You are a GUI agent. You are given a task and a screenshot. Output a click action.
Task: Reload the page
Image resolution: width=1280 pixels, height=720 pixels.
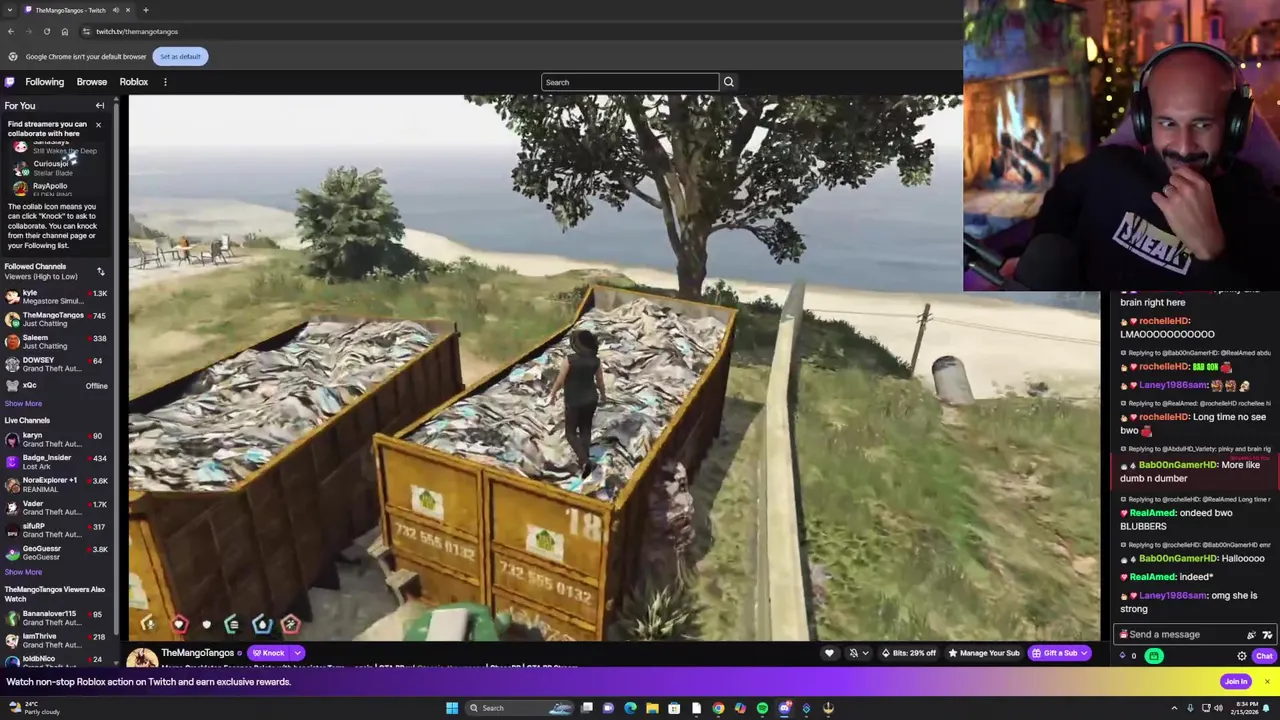tap(46, 31)
